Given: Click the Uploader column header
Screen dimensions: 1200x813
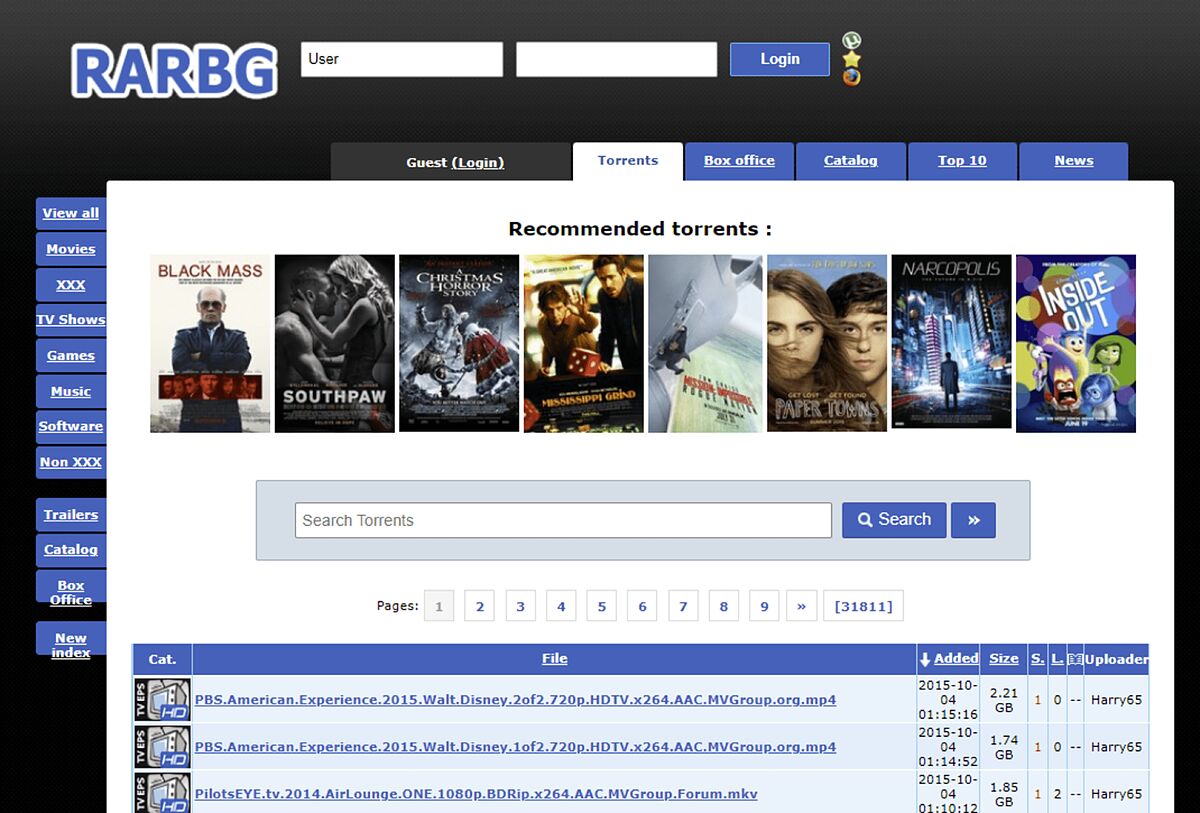Looking at the screenshot, I should (x=1116, y=659).
